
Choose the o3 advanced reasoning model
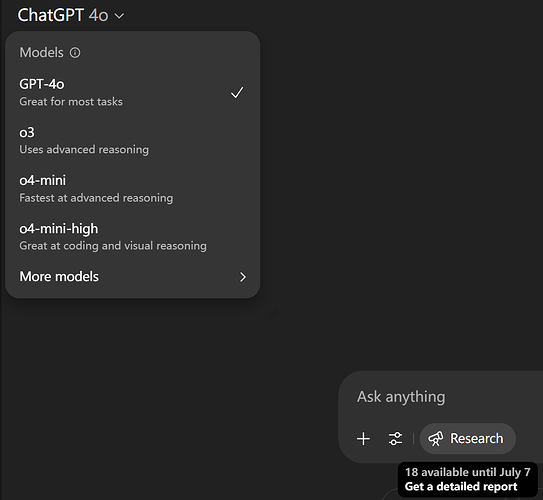[132, 141]
